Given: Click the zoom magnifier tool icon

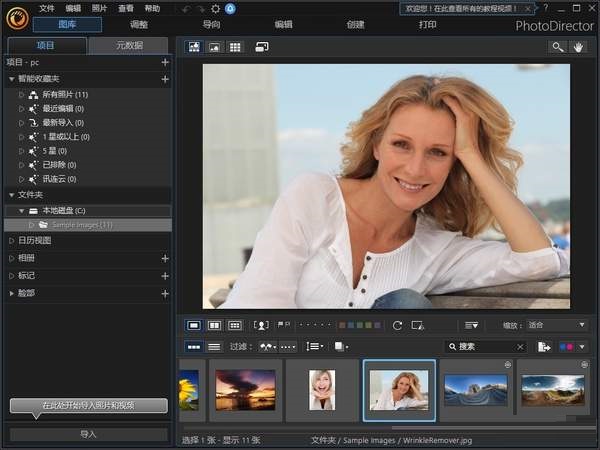Looking at the screenshot, I should point(558,47).
